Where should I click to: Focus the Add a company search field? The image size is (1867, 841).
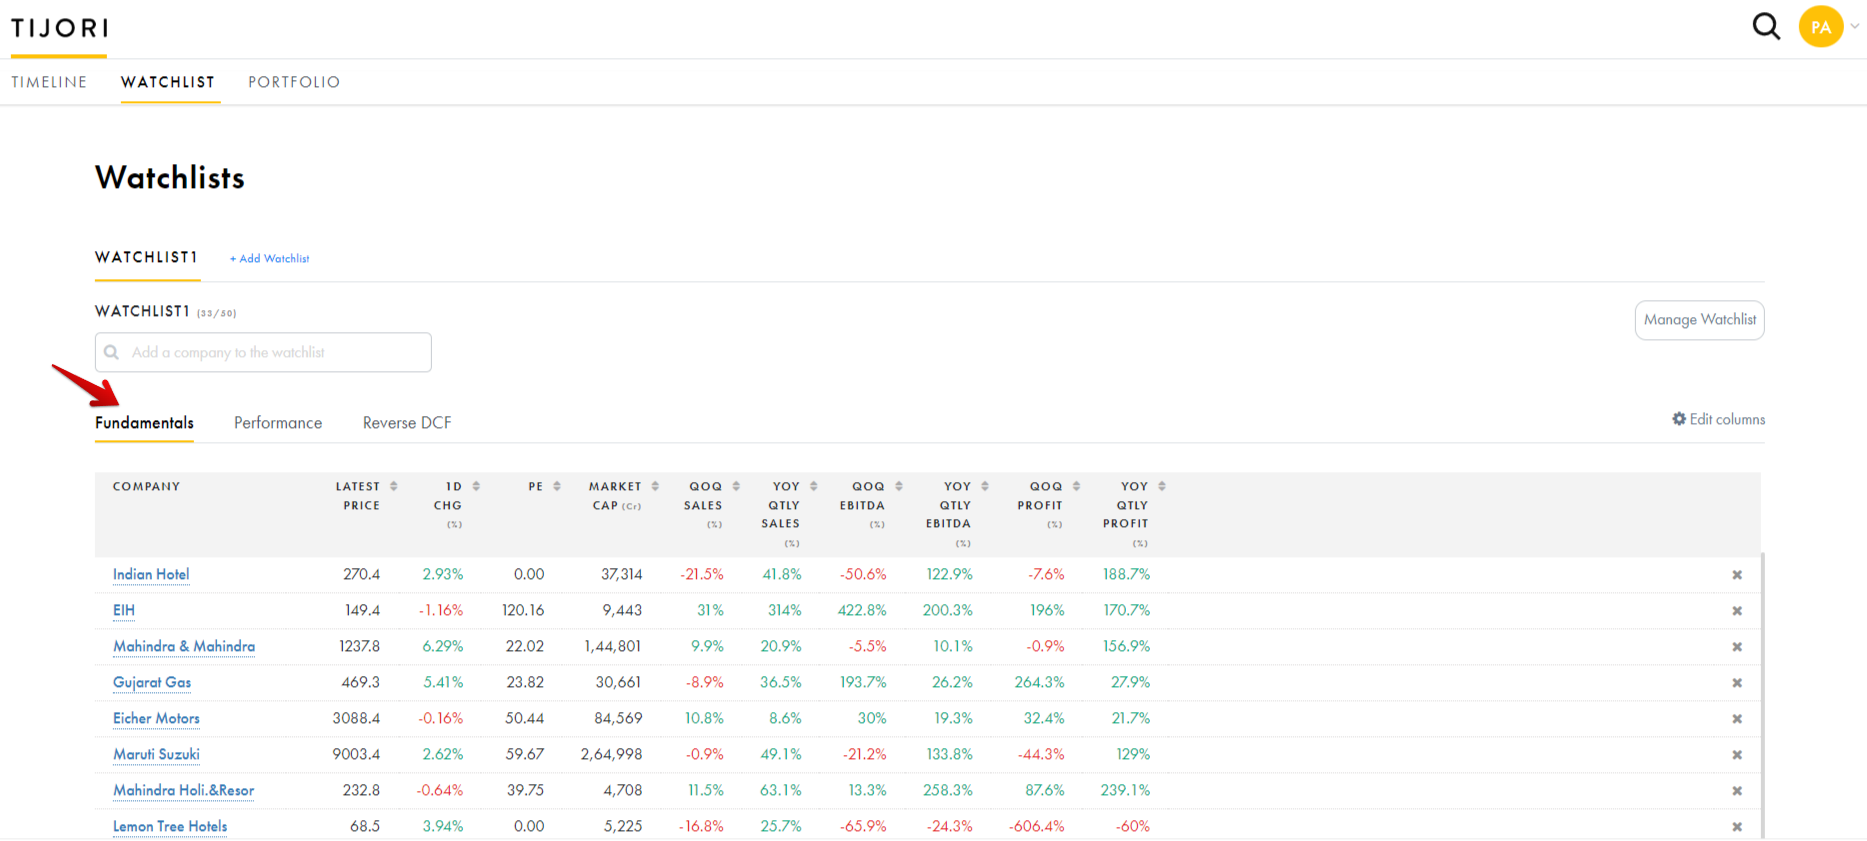[x=263, y=352]
